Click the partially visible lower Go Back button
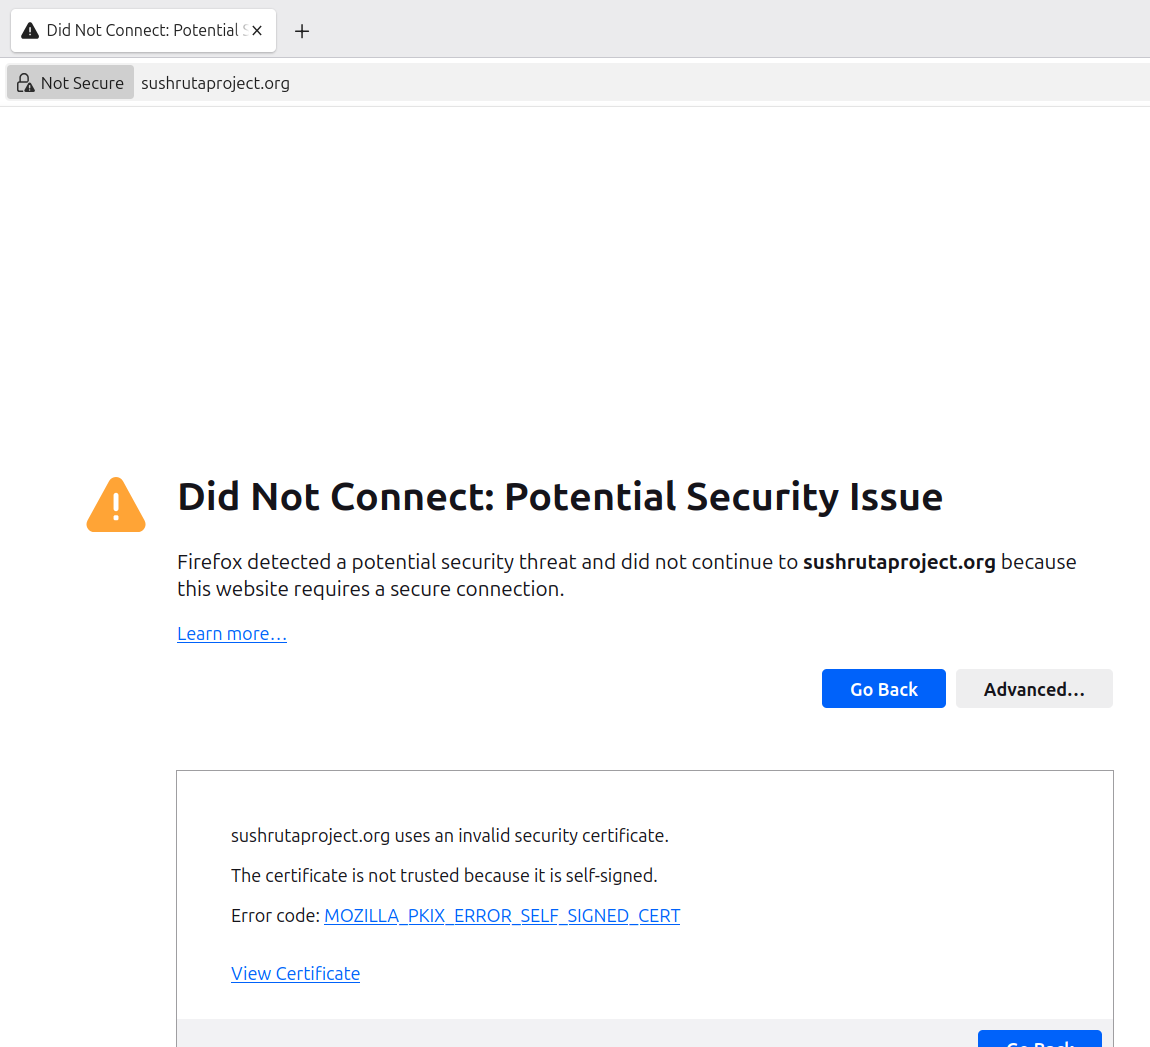1150x1047 pixels. [1039, 1039]
